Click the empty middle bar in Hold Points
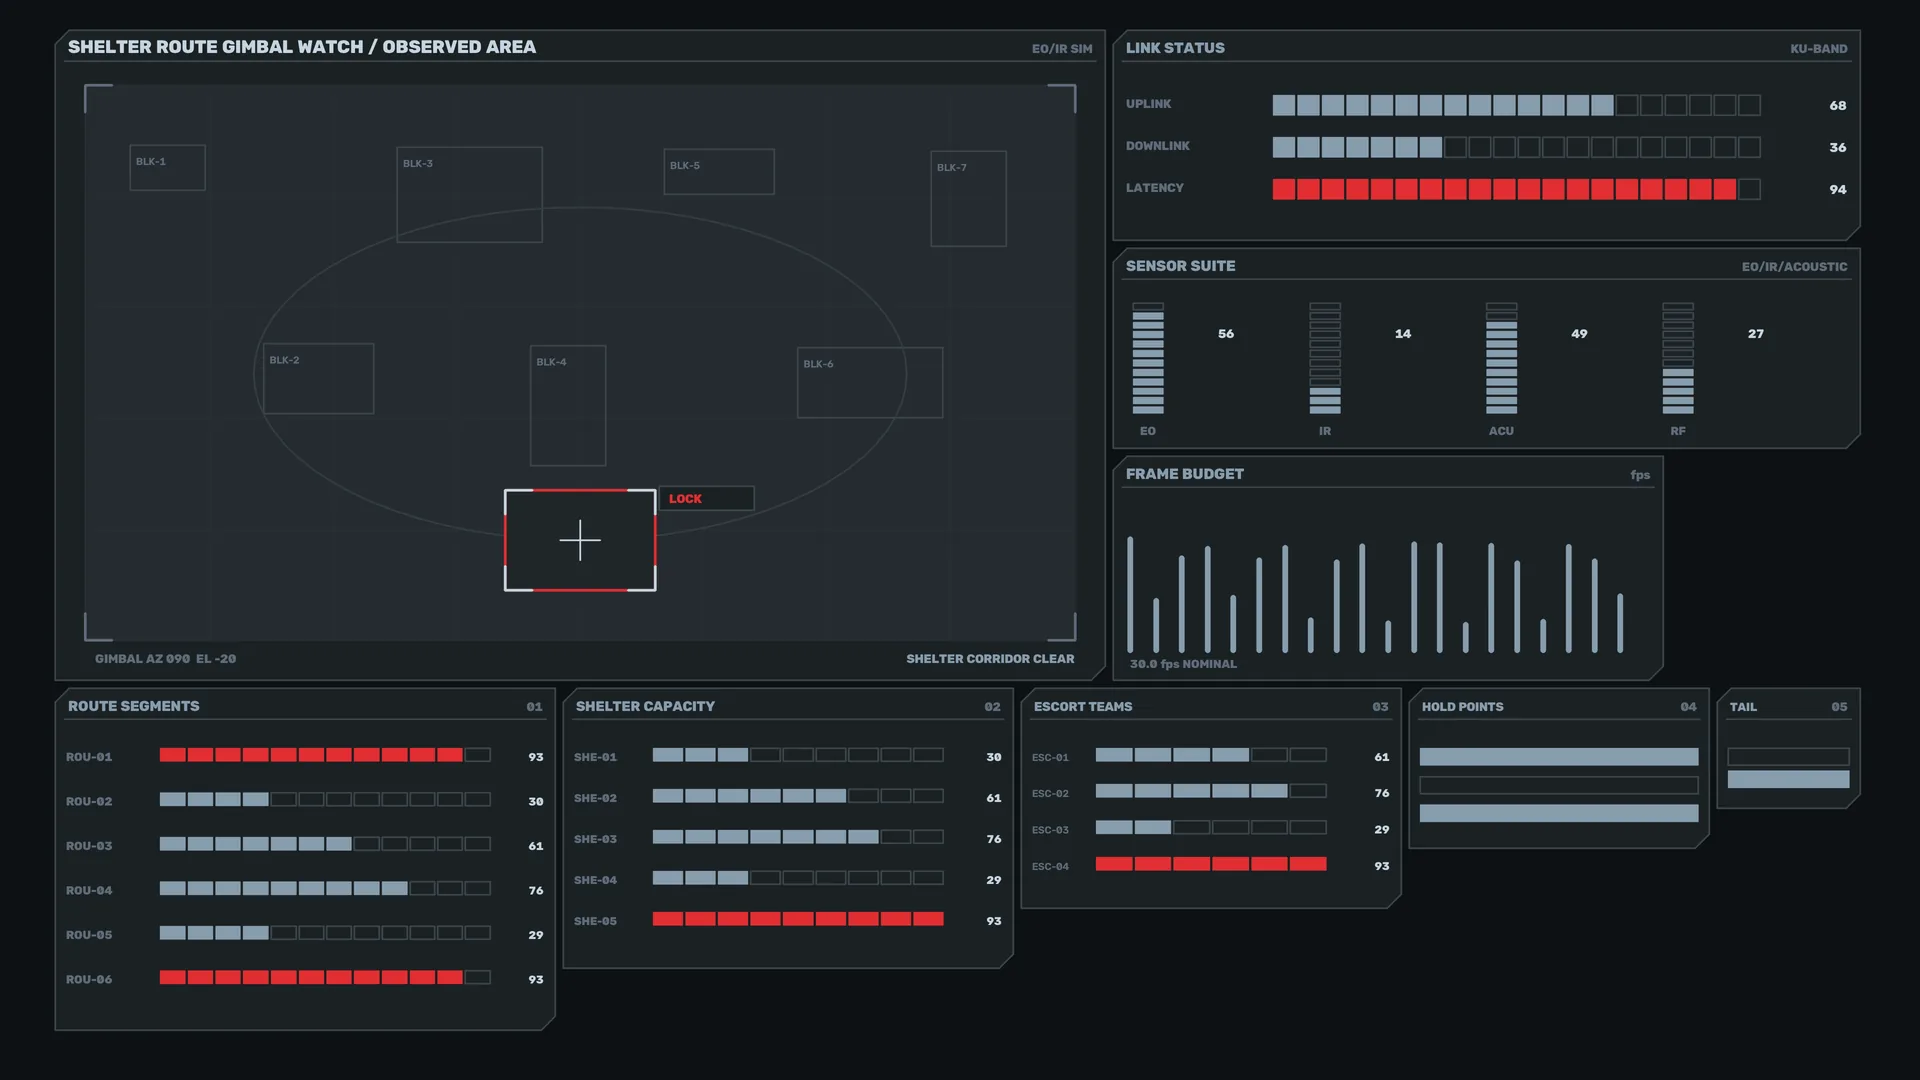 pyautogui.click(x=1559, y=785)
